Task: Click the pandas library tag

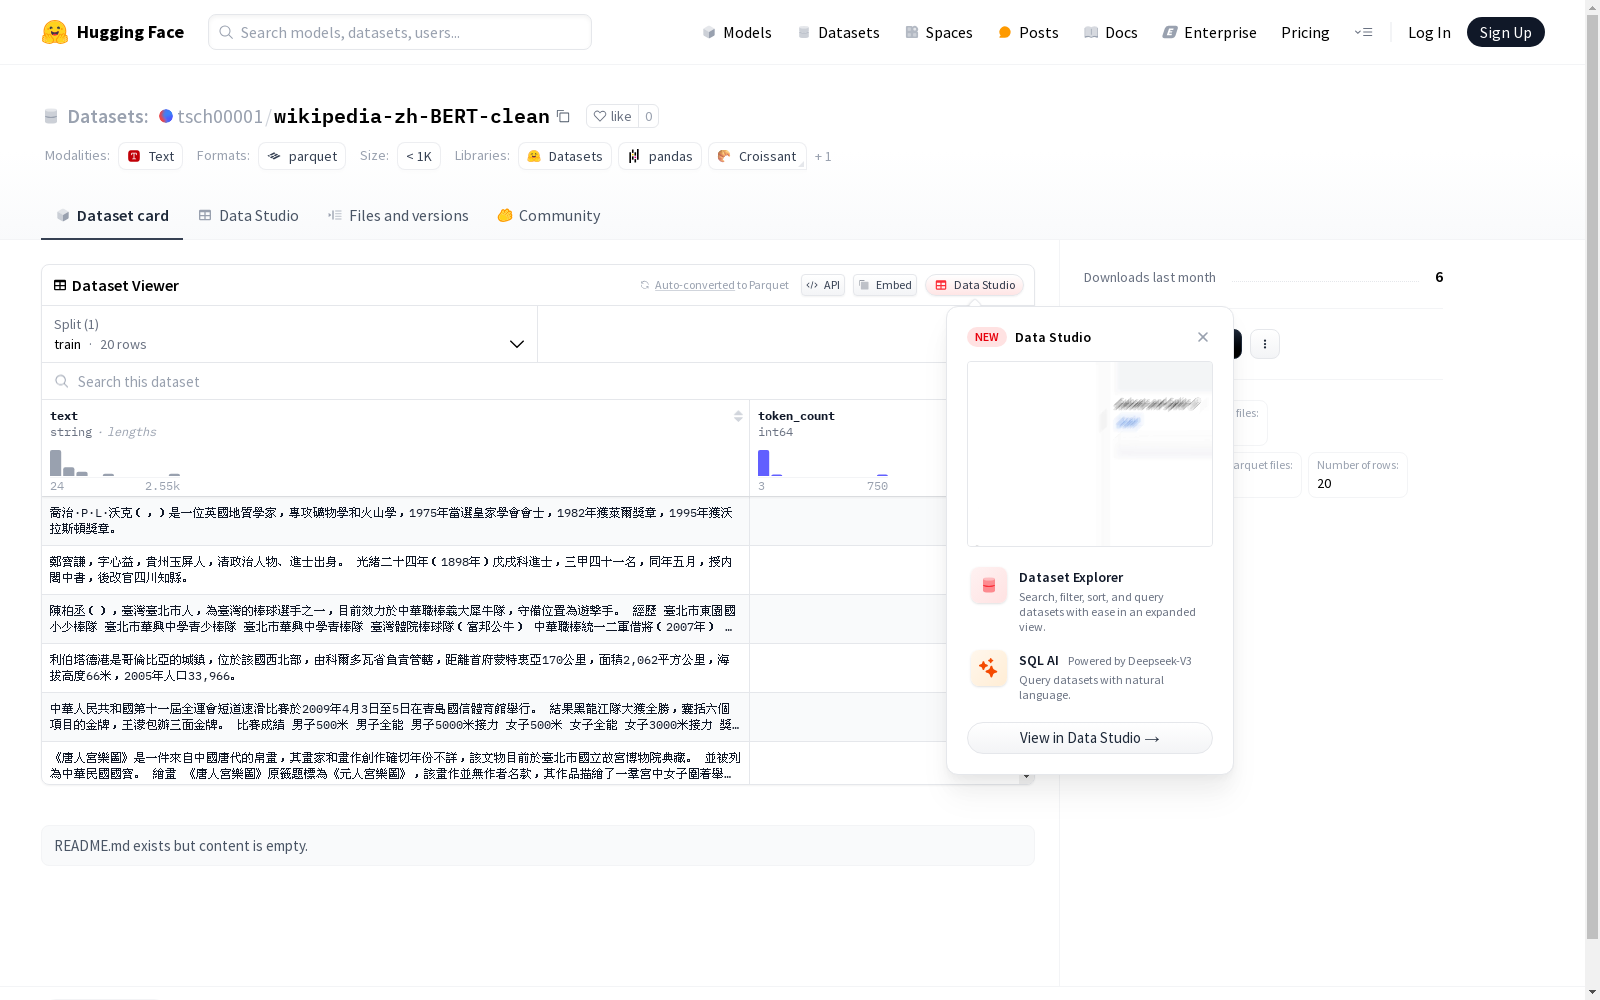Action: point(660,156)
